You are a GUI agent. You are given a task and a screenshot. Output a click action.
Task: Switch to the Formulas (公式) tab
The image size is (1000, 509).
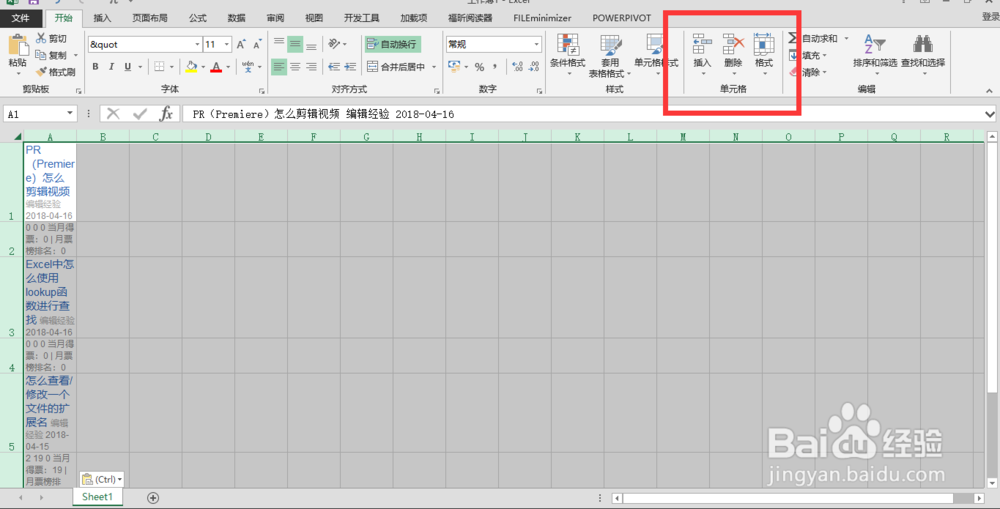tap(198, 18)
